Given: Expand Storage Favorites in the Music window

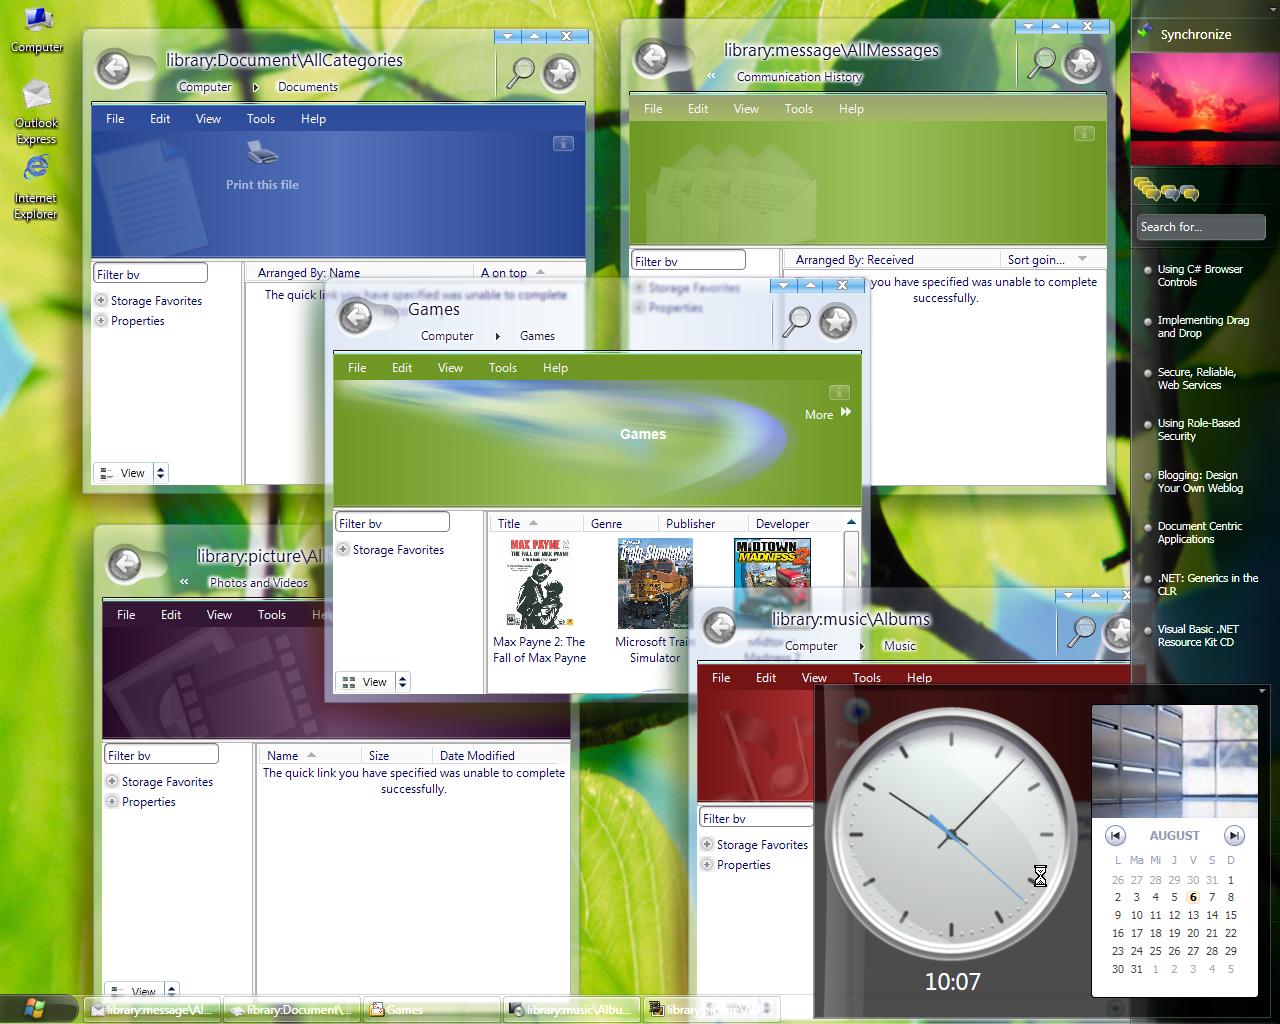Looking at the screenshot, I should coord(707,844).
